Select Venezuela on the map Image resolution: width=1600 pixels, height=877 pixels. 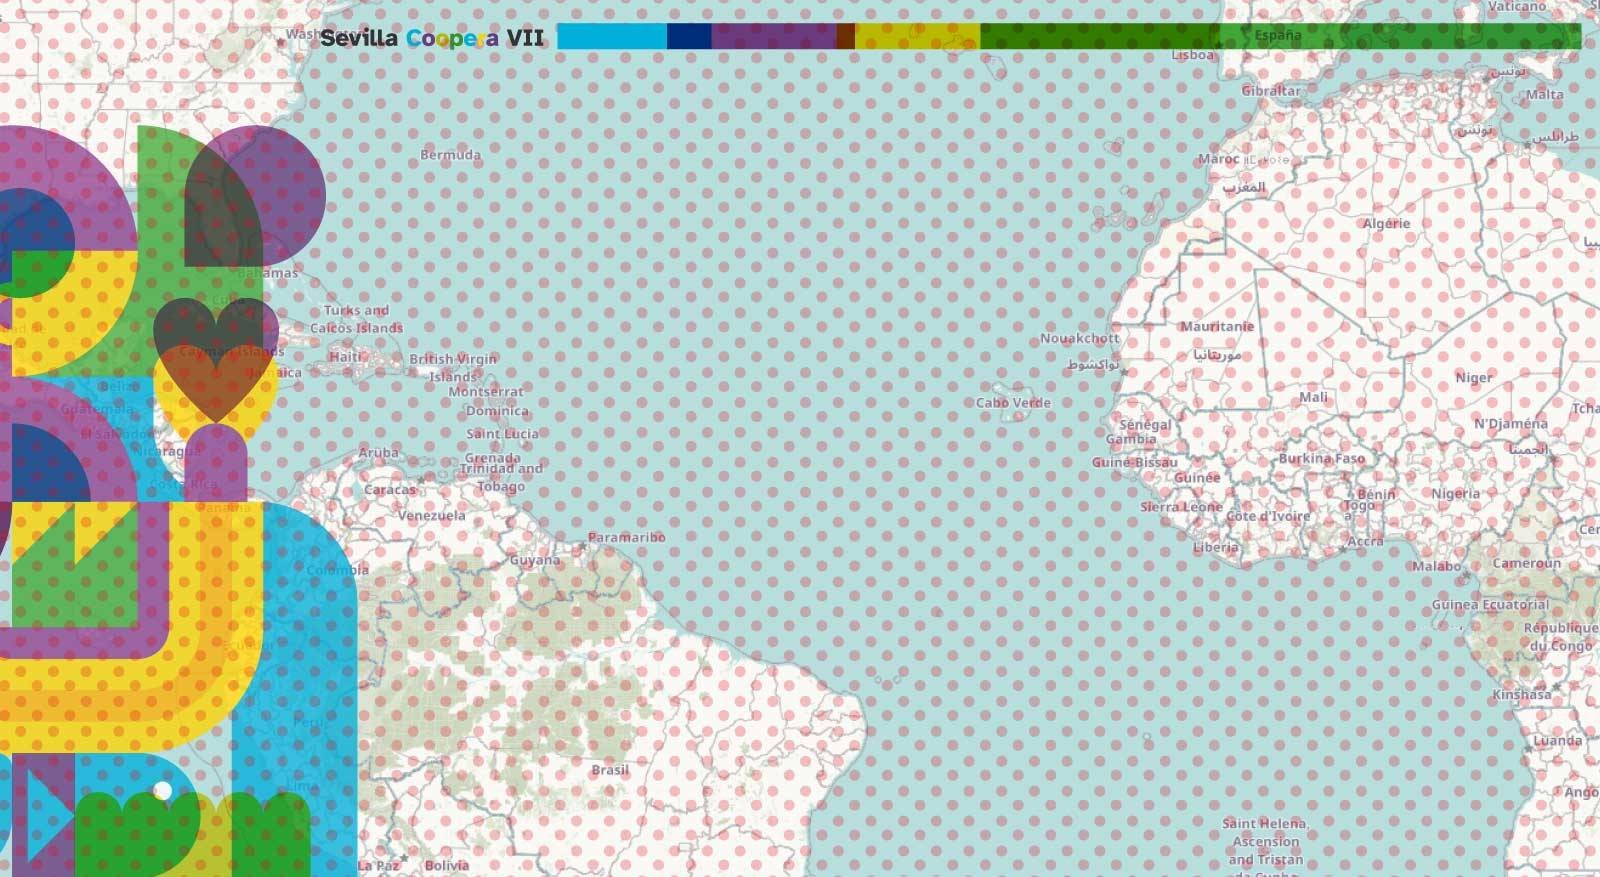click(x=432, y=516)
